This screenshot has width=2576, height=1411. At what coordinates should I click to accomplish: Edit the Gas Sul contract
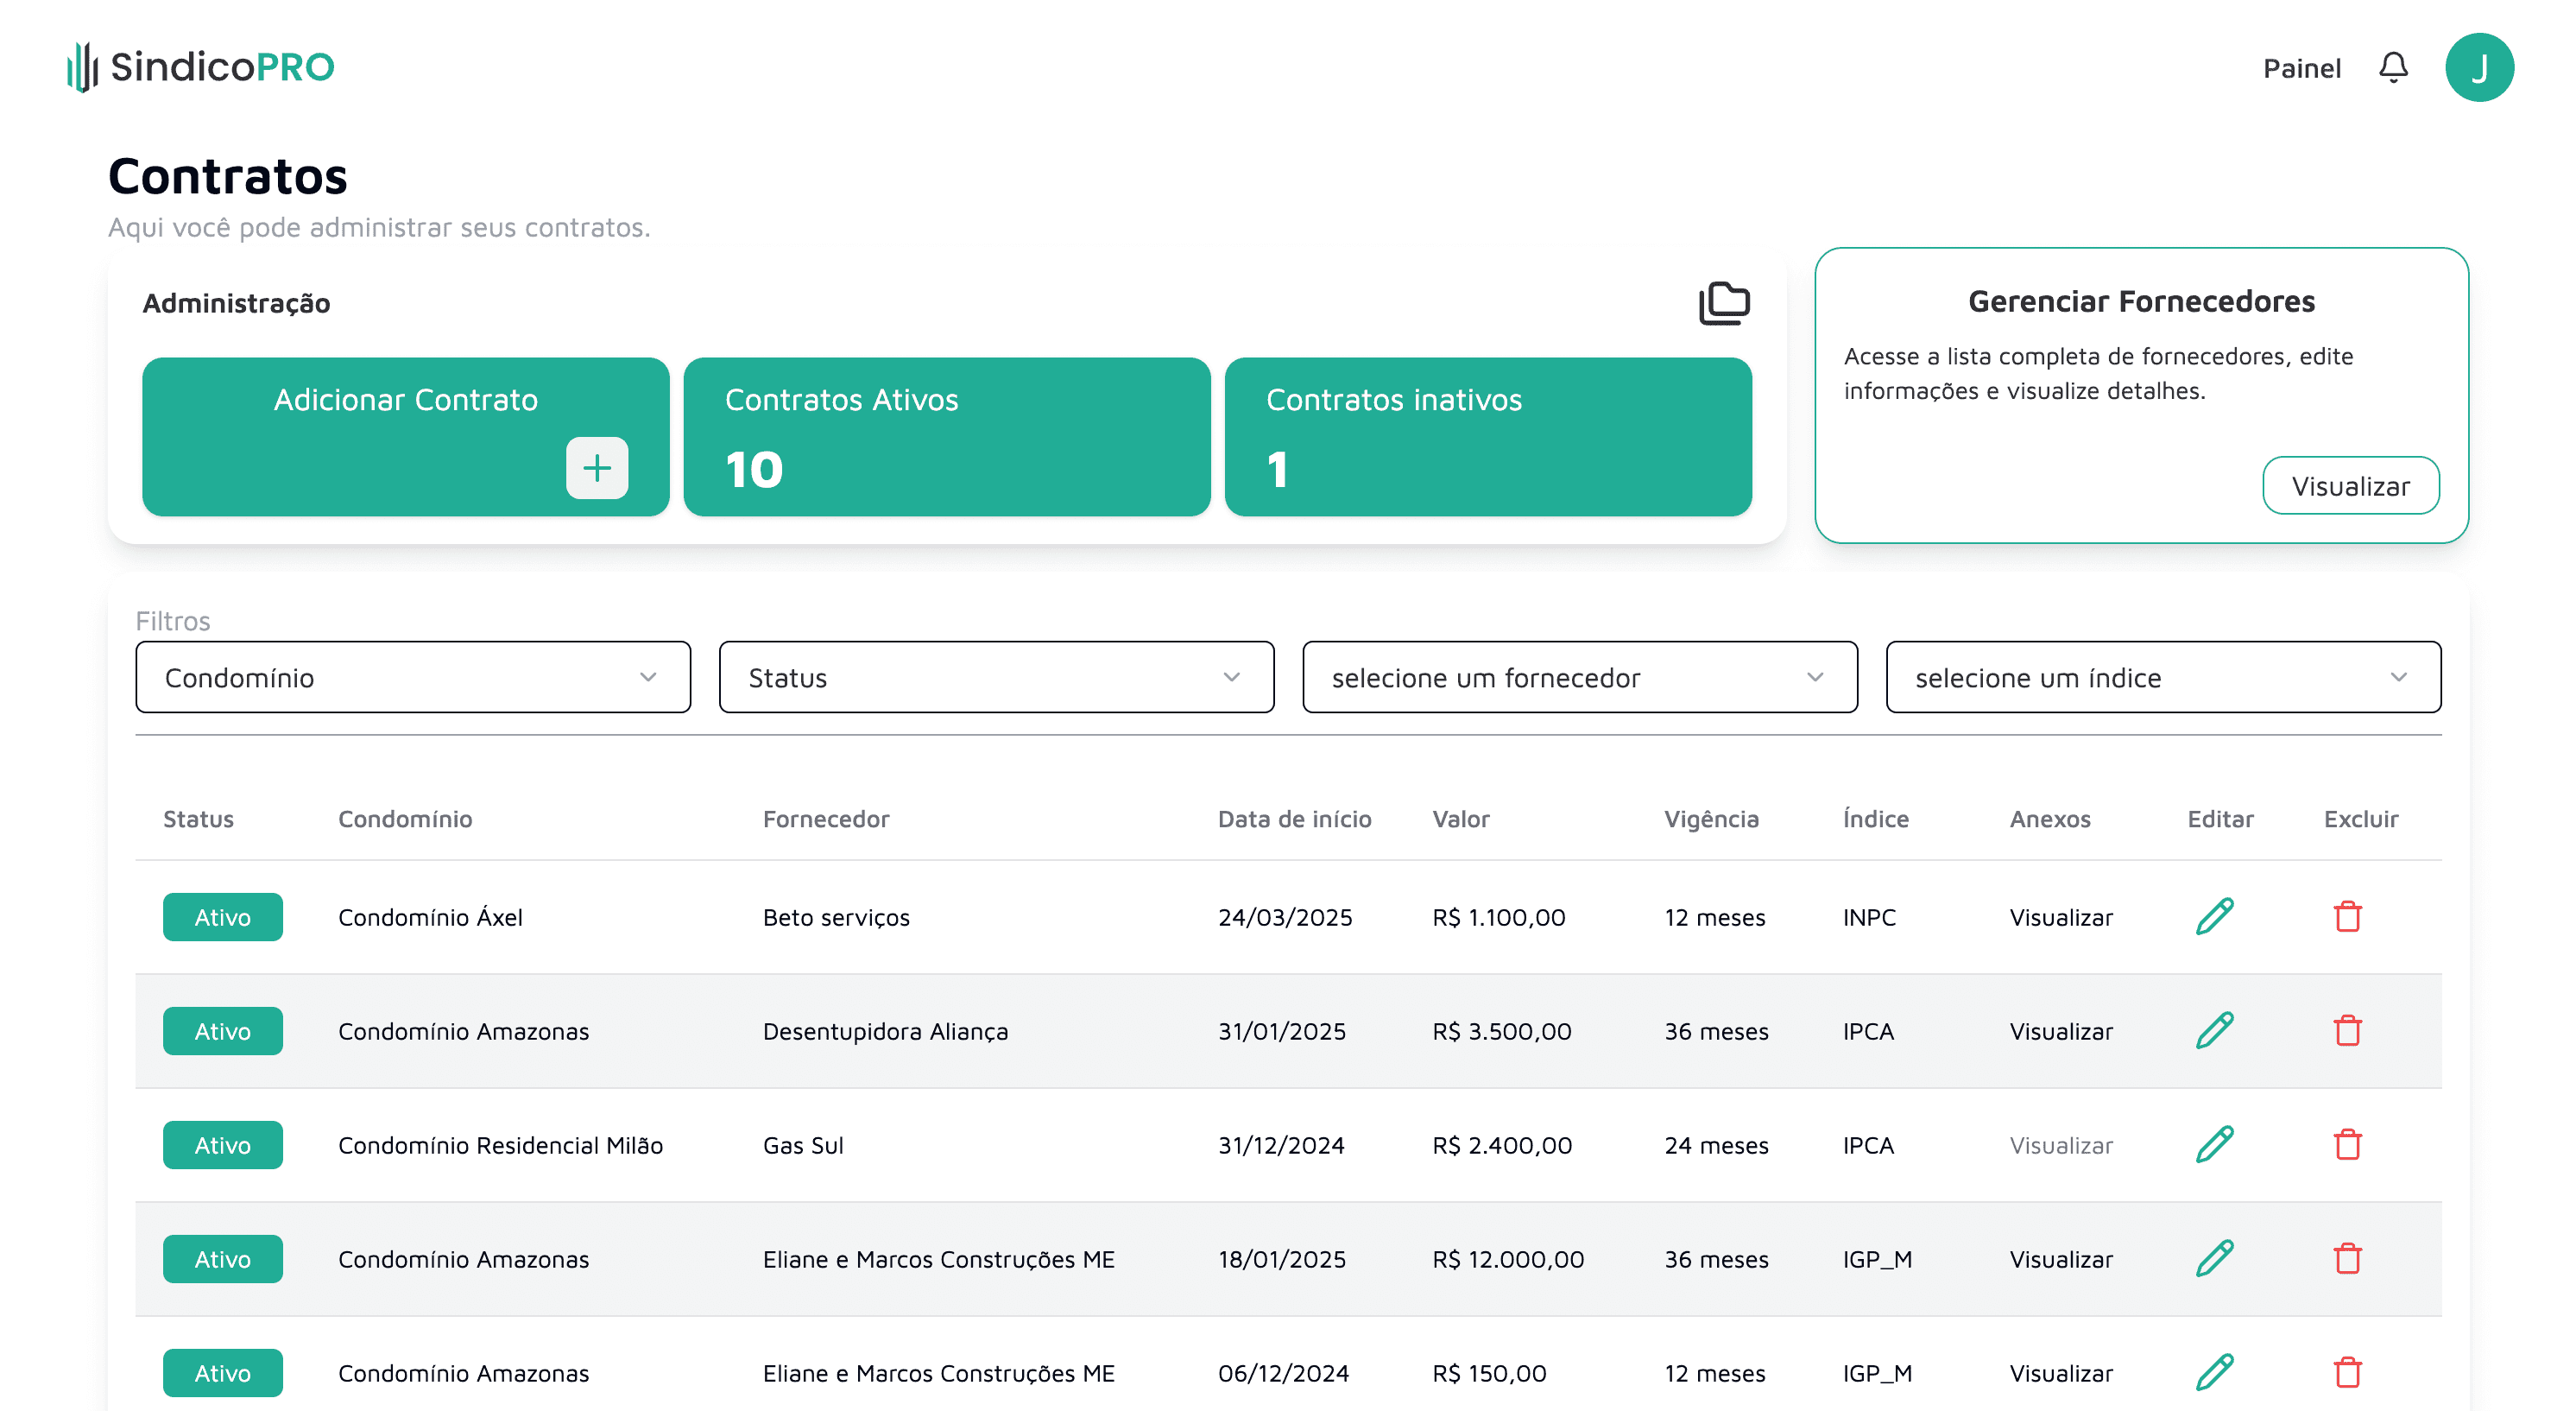[2214, 1144]
